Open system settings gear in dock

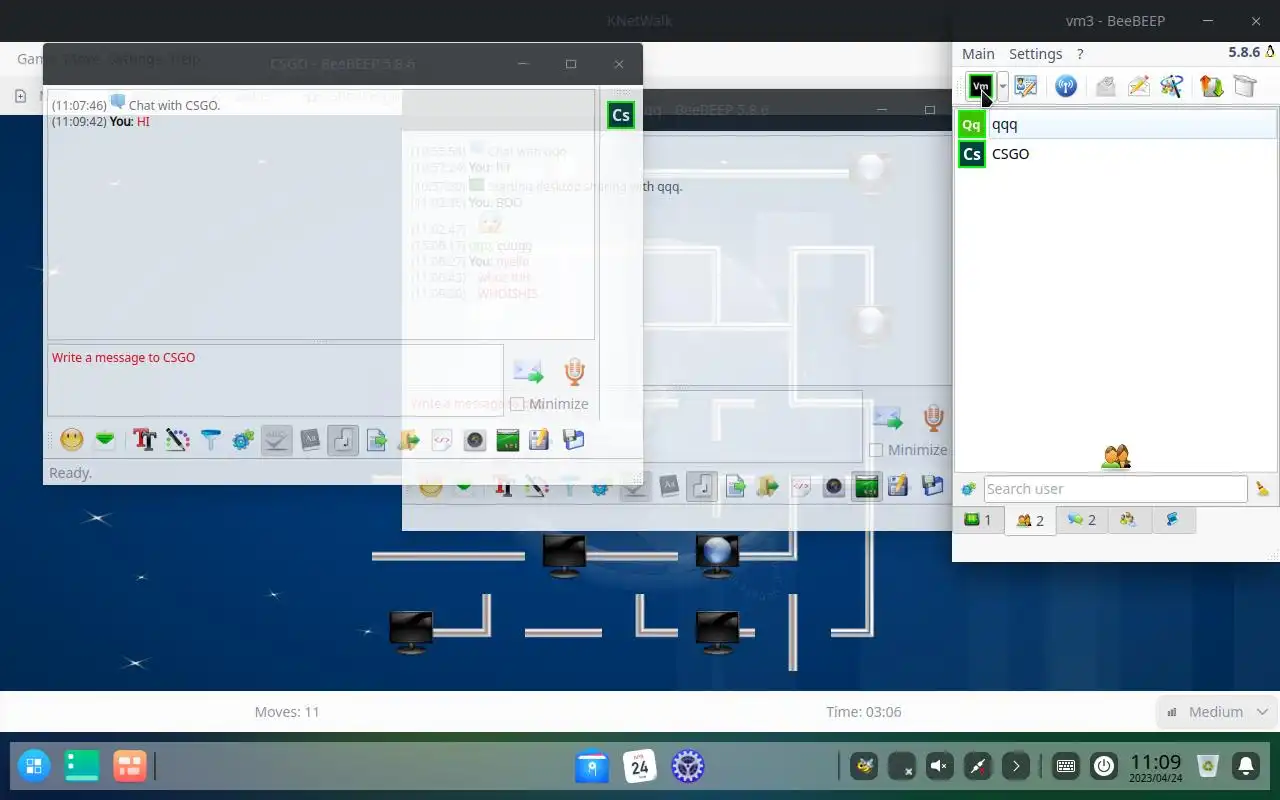coord(687,766)
